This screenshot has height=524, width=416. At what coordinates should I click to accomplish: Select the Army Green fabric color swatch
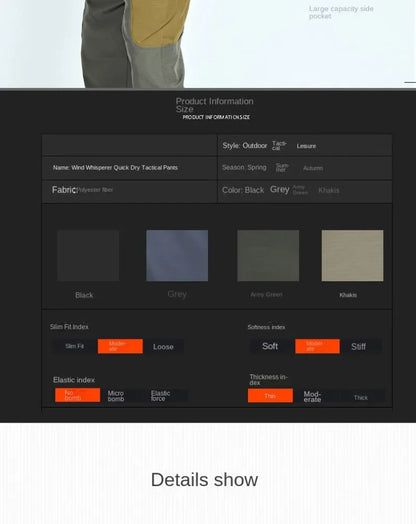pos(268,255)
